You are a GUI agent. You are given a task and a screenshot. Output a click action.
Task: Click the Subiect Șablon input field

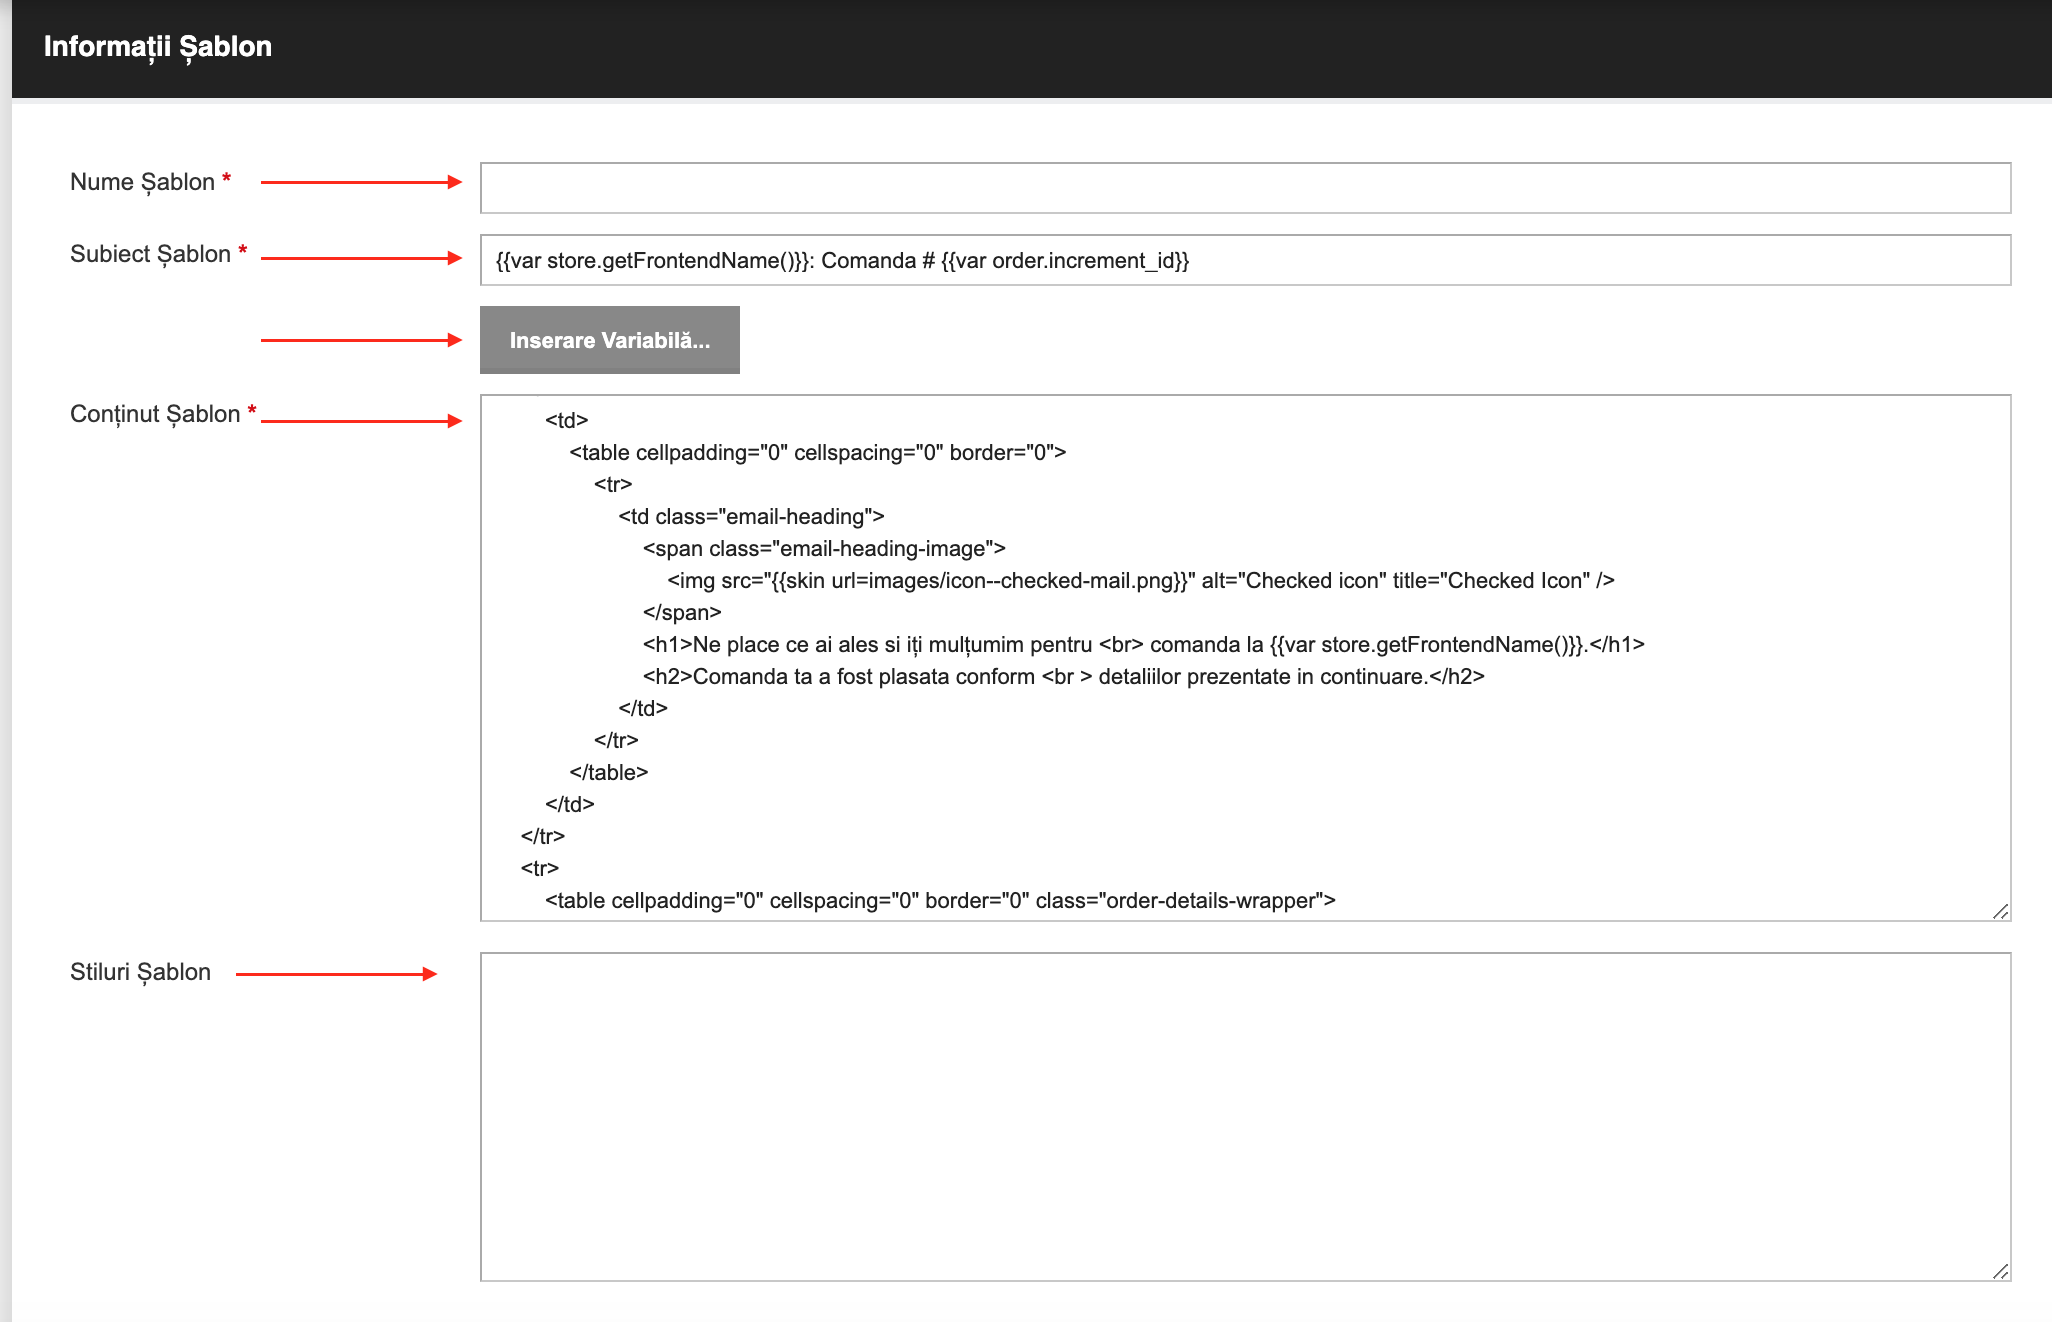click(1245, 260)
